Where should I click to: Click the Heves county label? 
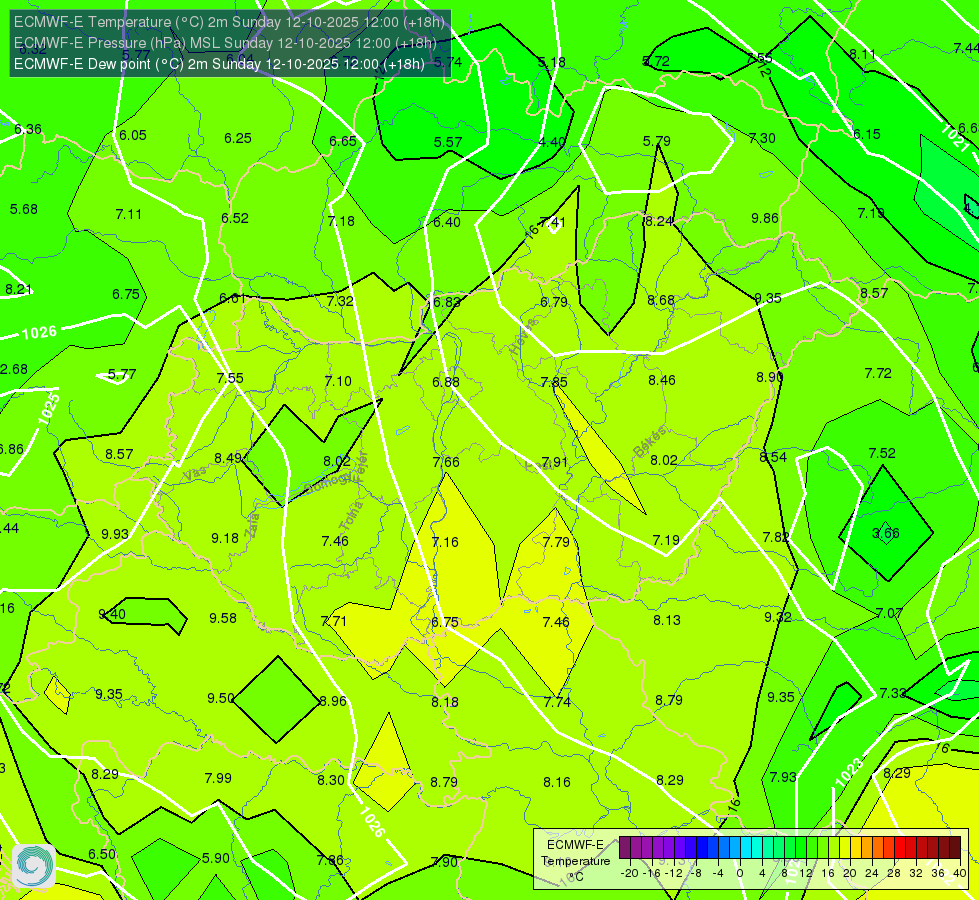pos(523,336)
